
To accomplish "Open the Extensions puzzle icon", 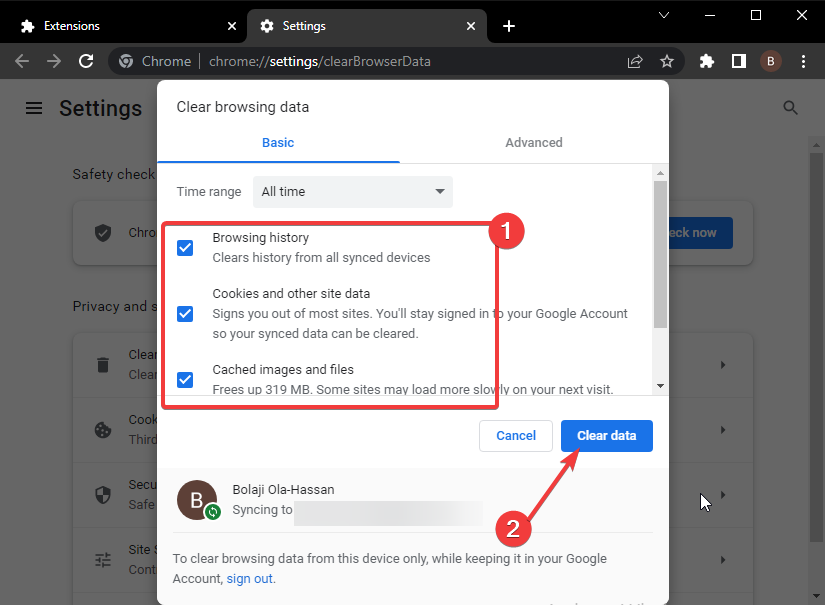I will click(707, 61).
